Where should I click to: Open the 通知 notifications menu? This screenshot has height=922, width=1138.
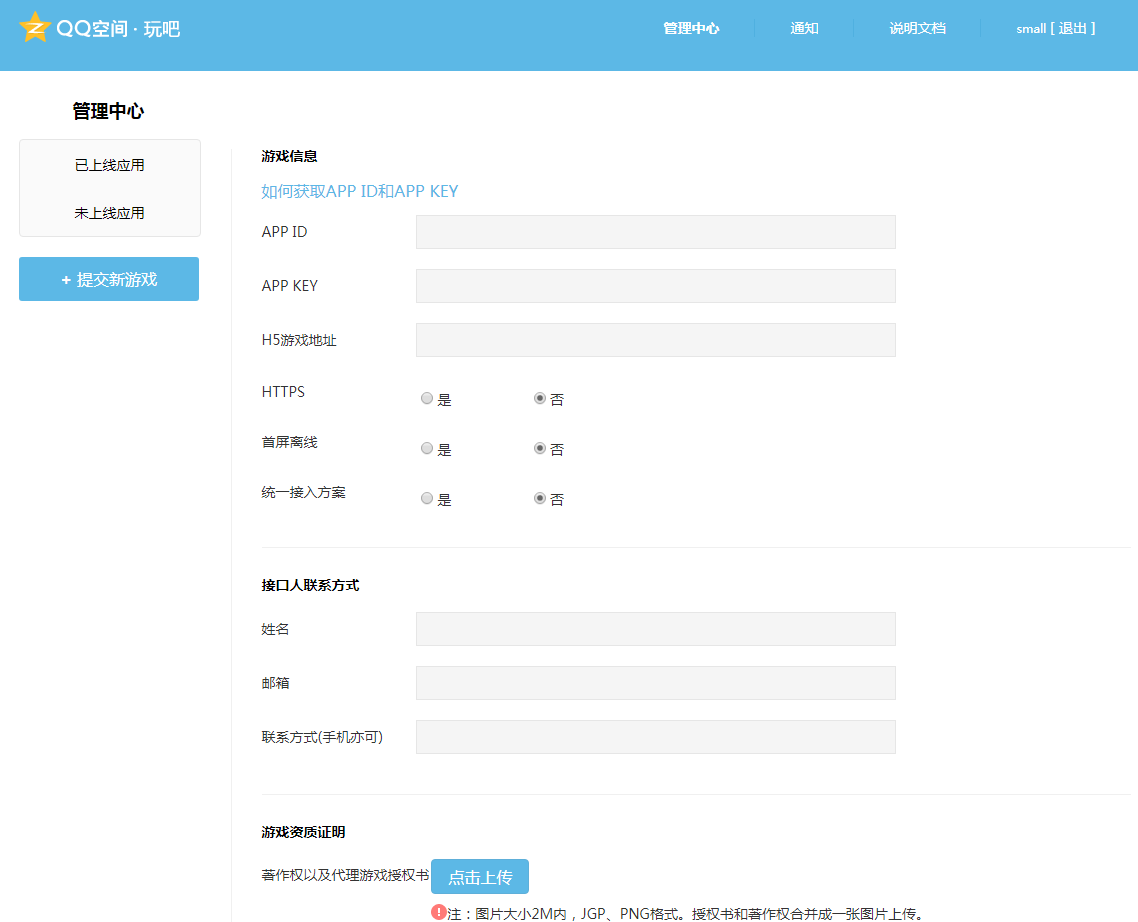[804, 28]
